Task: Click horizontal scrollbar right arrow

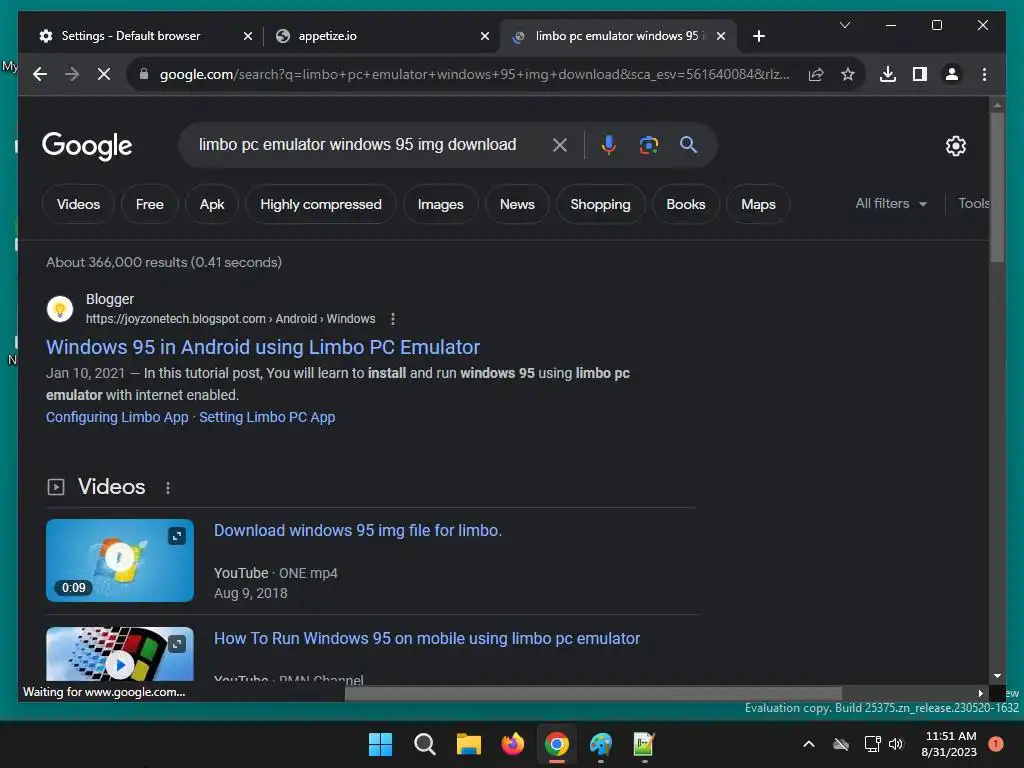Action: point(980,693)
